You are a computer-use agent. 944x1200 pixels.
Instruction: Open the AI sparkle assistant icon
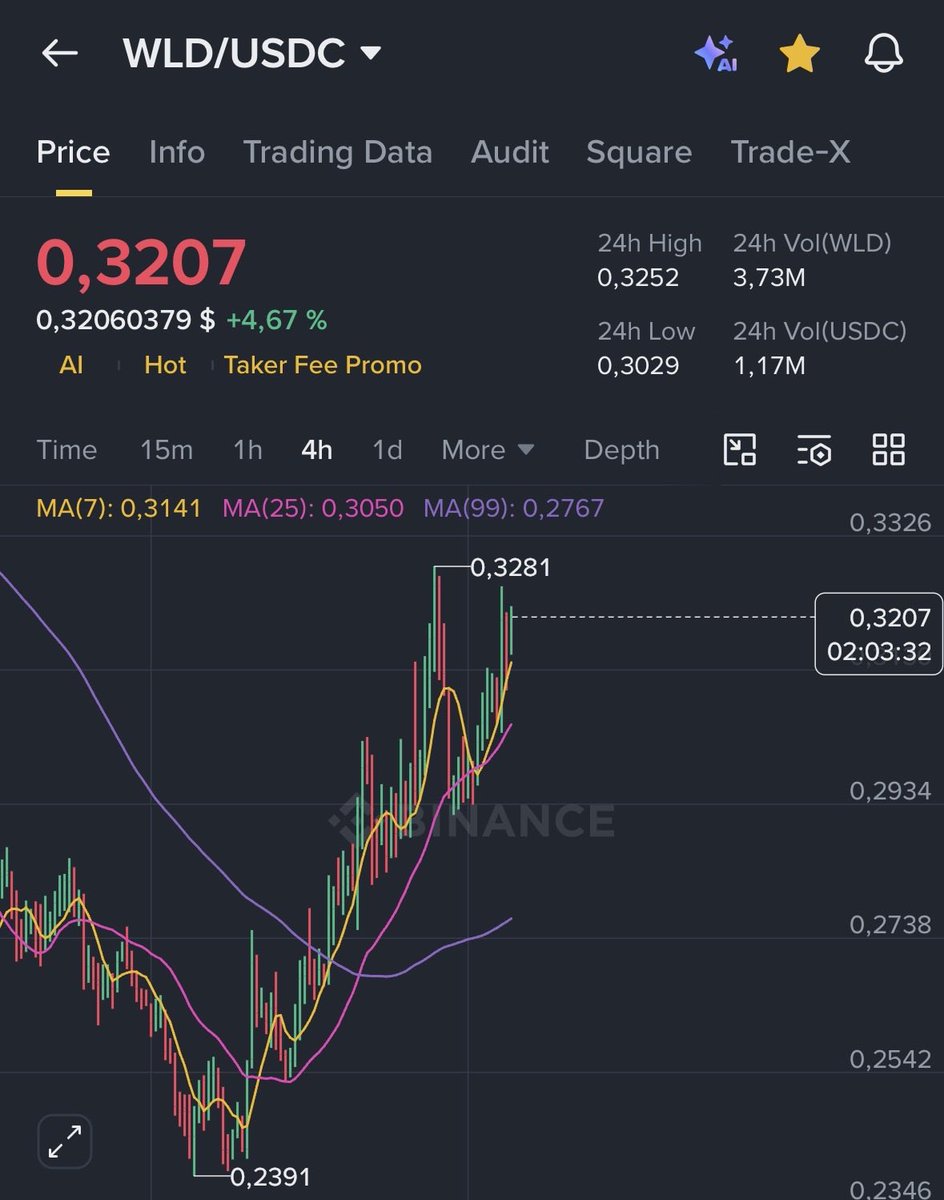coord(715,53)
